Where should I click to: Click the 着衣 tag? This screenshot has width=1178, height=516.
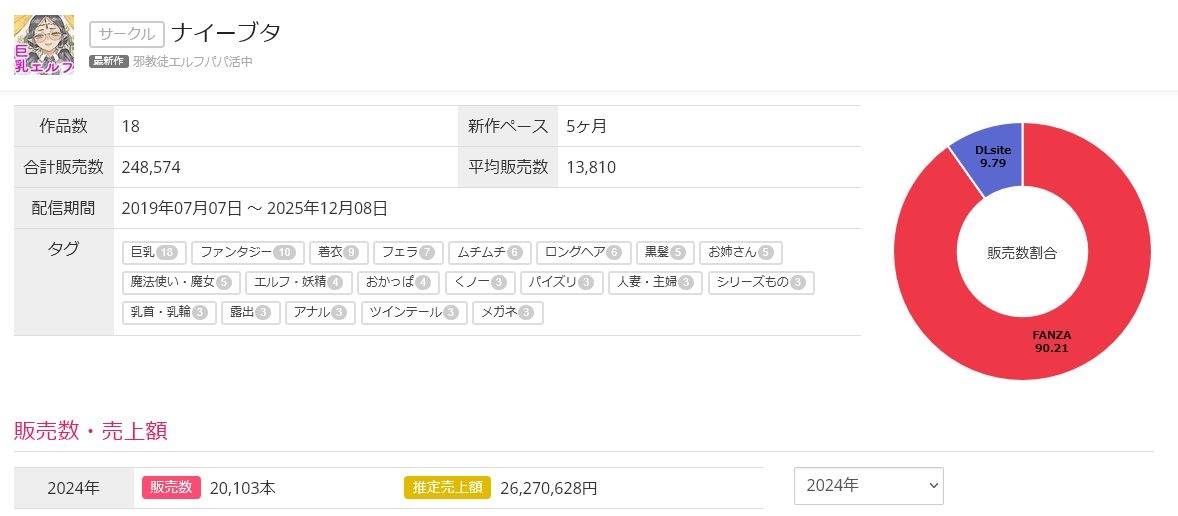pyautogui.click(x=338, y=253)
